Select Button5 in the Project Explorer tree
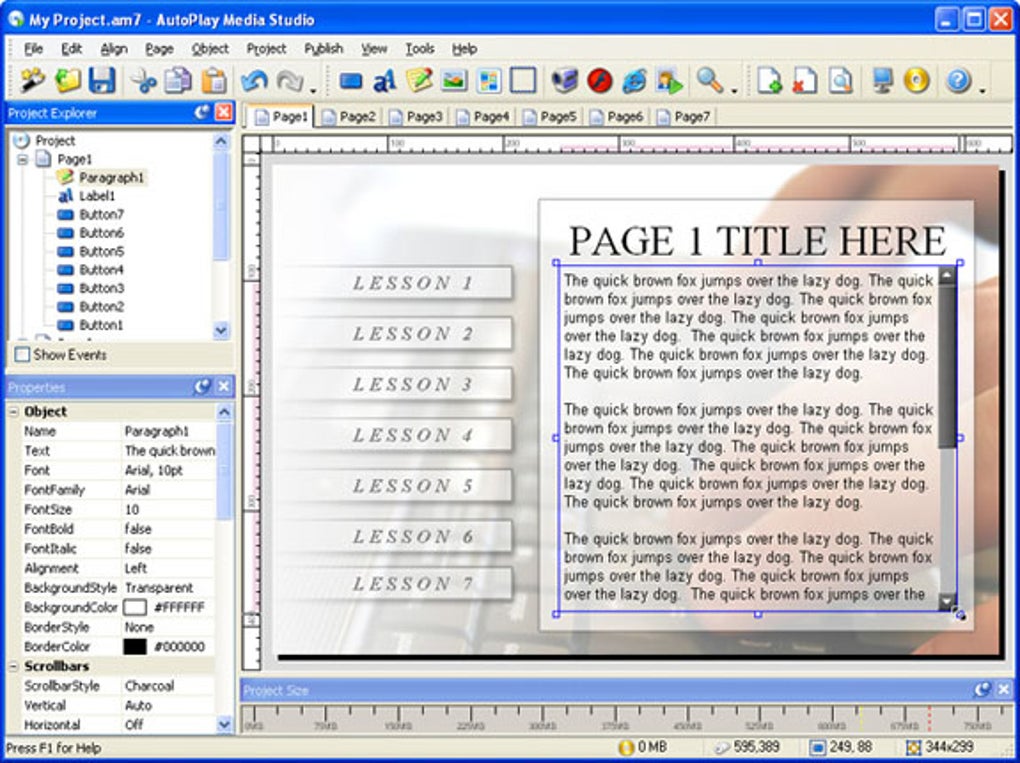Screen dimensions: 1020x763 (x=101, y=251)
